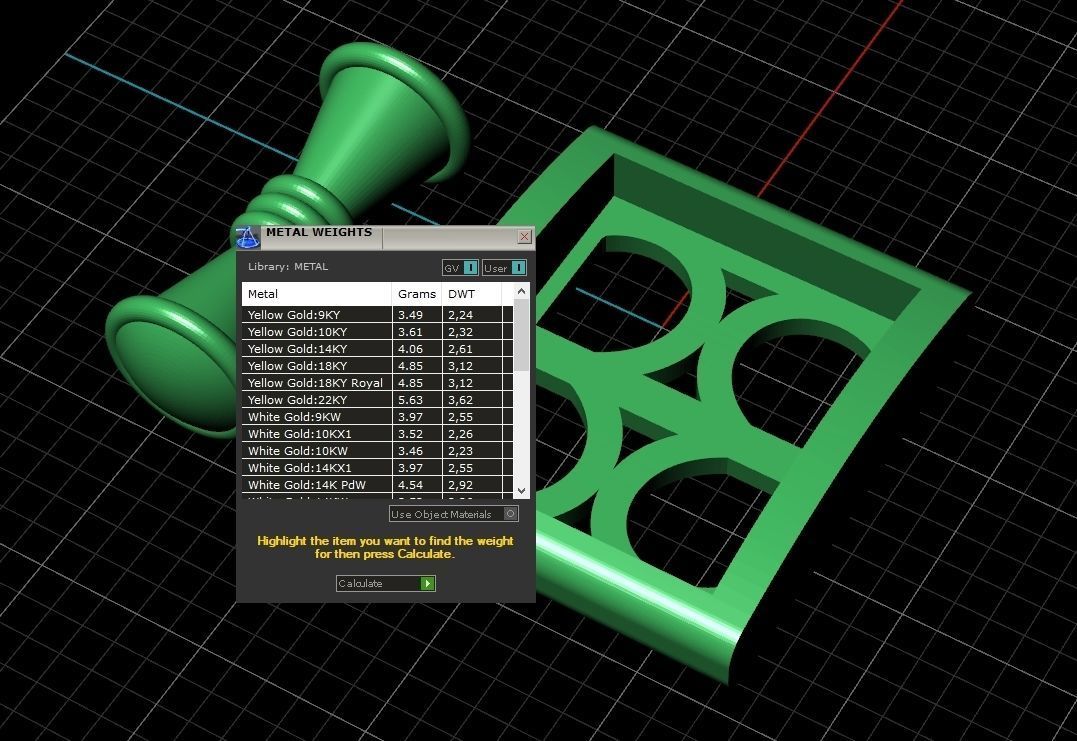Image resolution: width=1077 pixels, height=741 pixels.
Task: Click the 2,61 DWT cell
Action: [473, 349]
